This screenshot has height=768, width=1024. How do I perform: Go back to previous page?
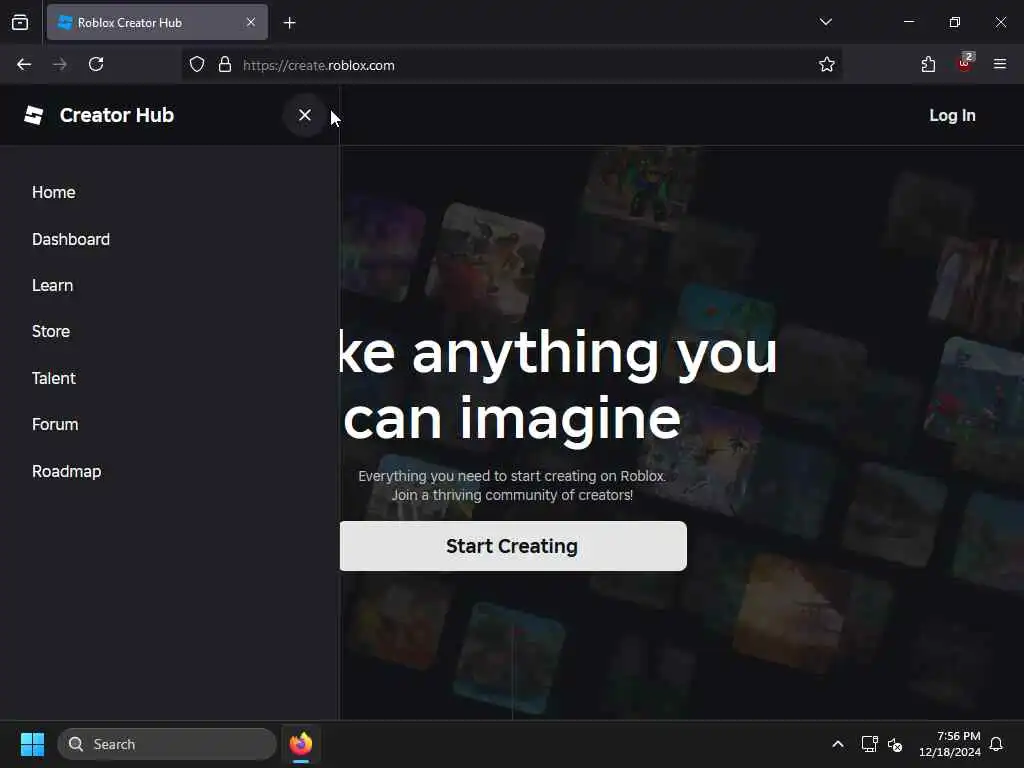24,64
